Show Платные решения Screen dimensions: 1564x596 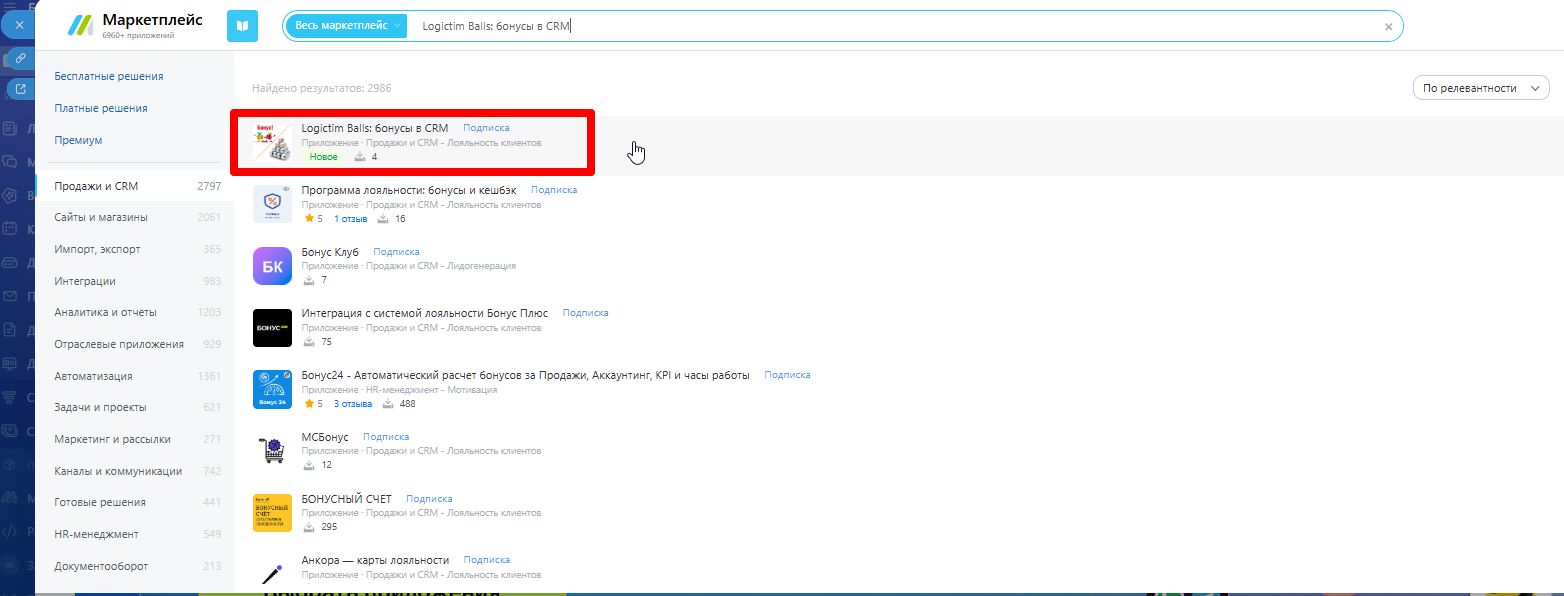click(x=101, y=108)
